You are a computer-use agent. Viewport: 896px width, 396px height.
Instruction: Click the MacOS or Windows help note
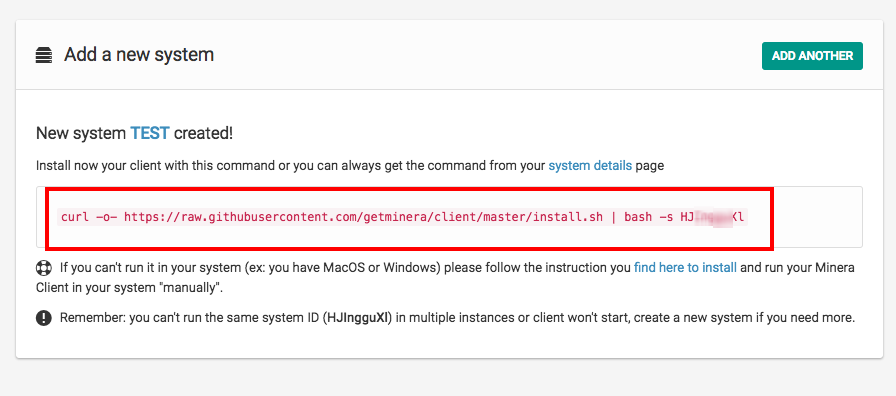(x=446, y=277)
